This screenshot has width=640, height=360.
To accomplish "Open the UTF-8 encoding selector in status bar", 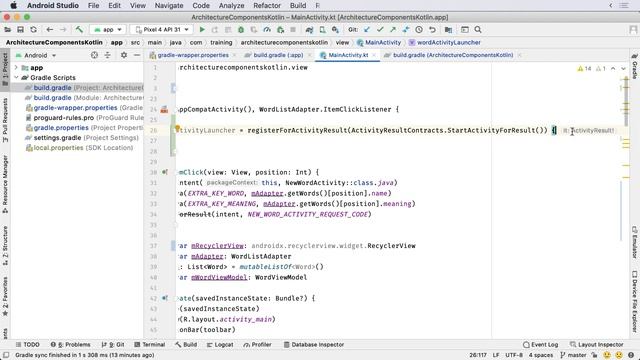I will (513, 355).
